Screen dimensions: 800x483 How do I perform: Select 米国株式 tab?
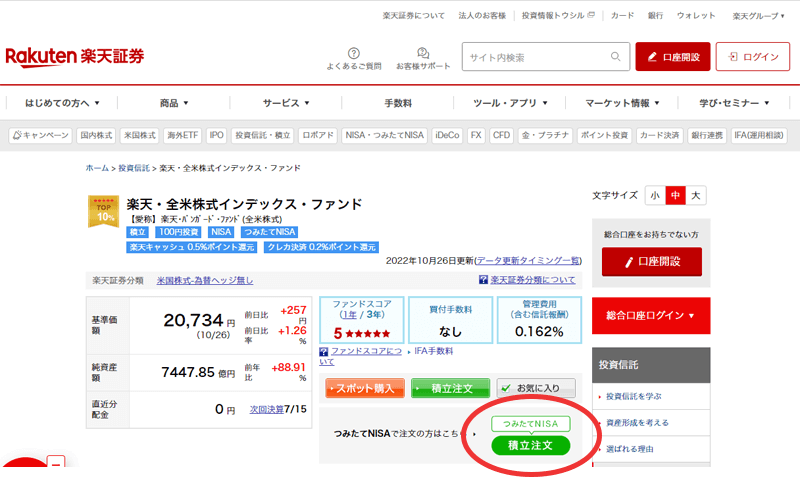click(x=140, y=135)
